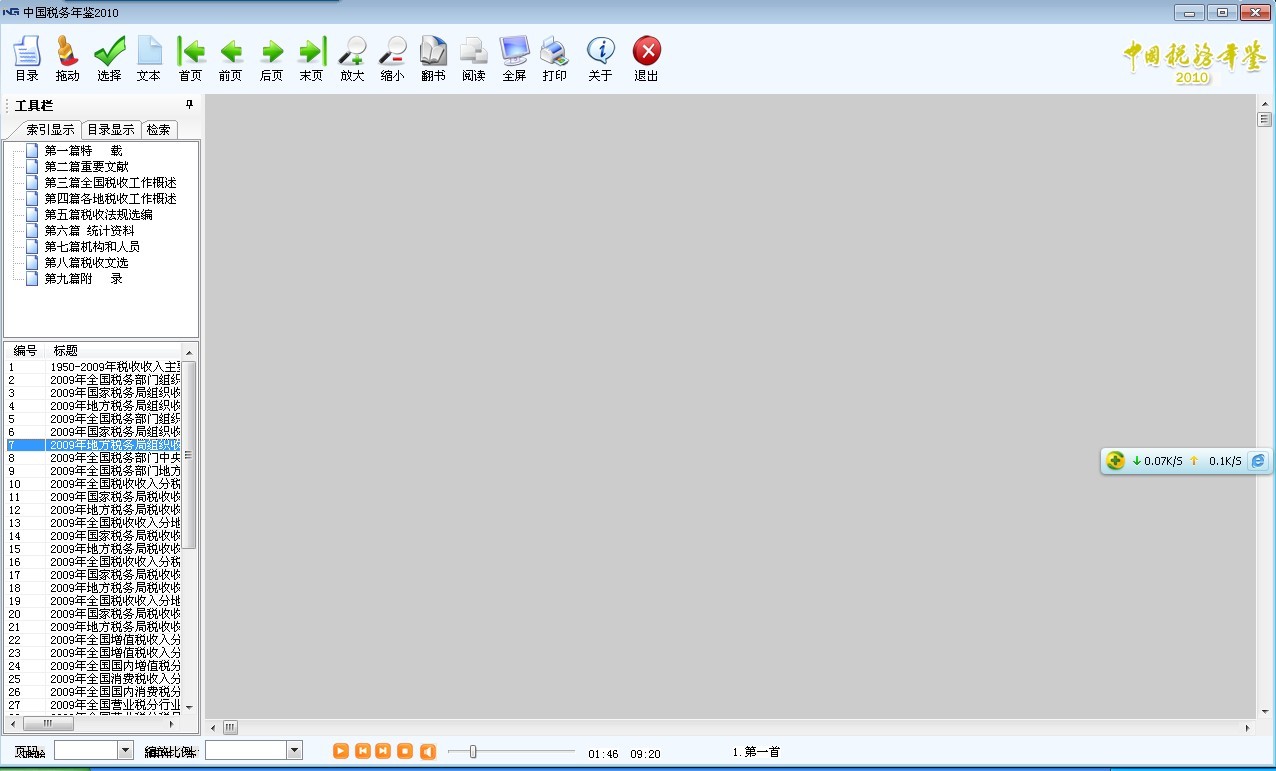Open the 关于 about dialog

600,59
